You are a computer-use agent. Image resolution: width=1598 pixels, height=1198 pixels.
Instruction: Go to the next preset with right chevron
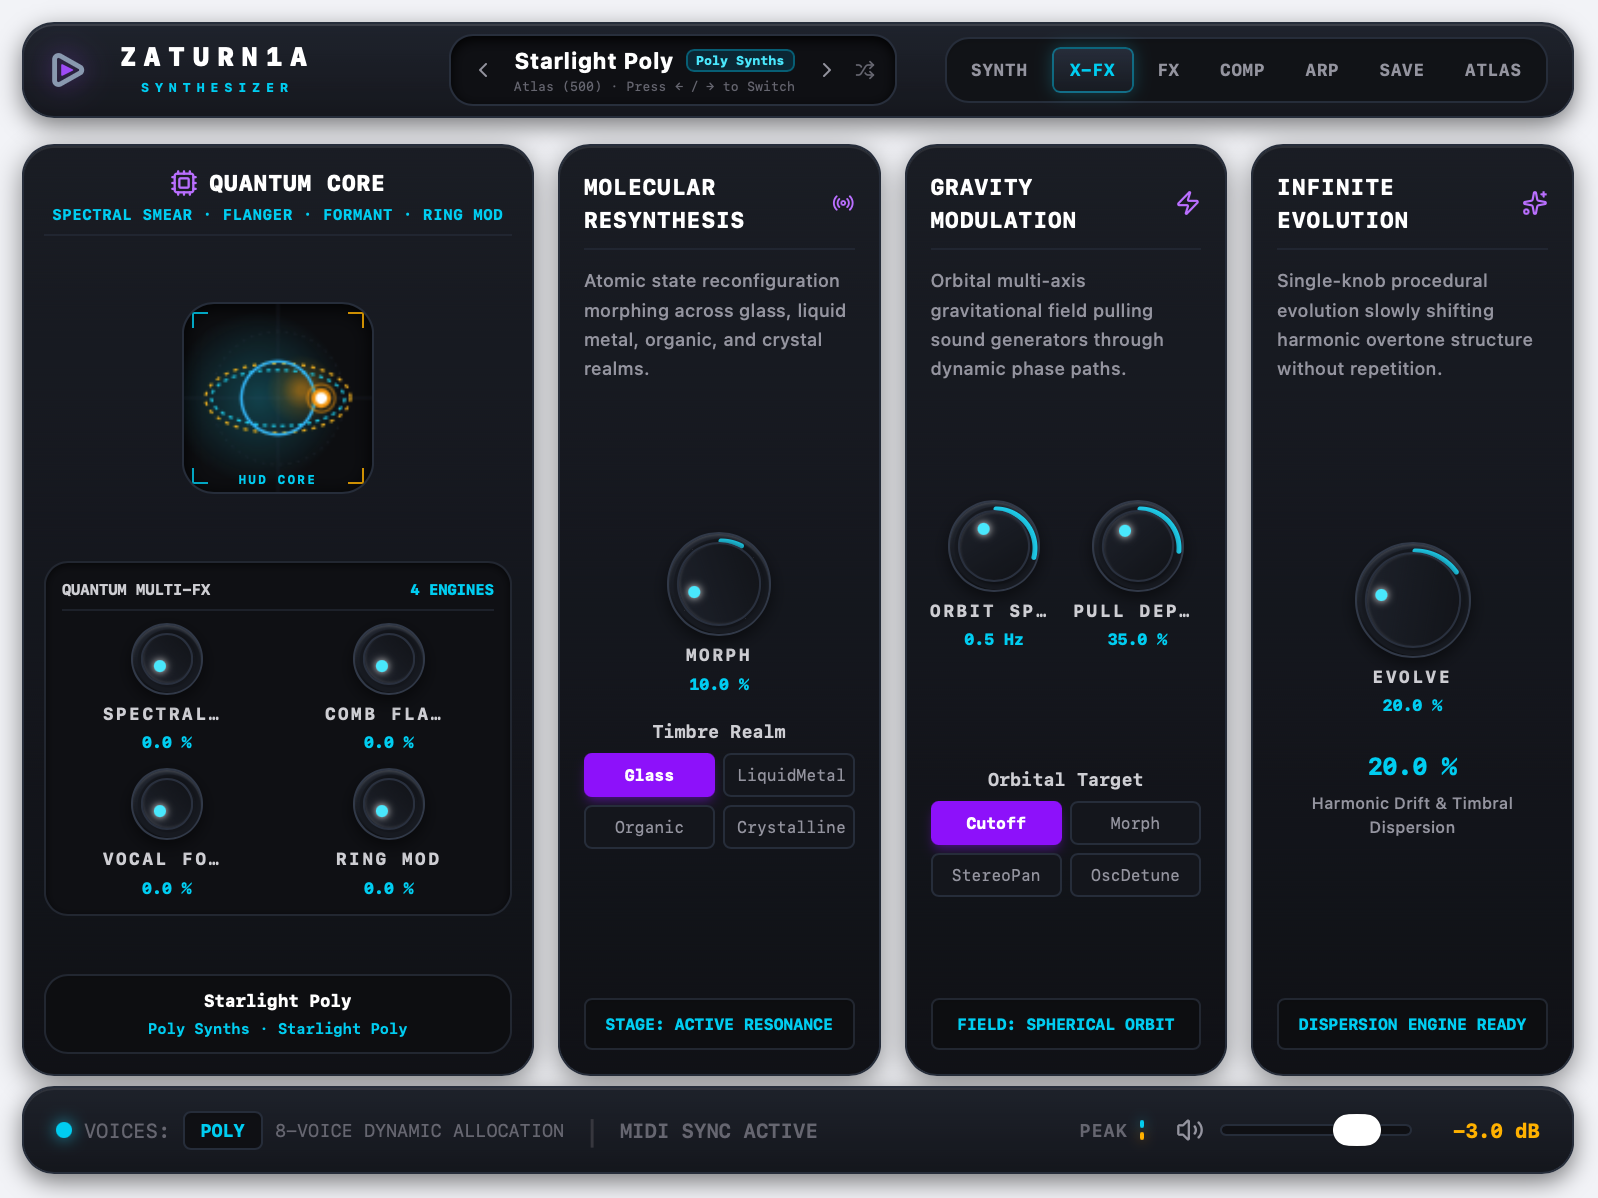(x=826, y=70)
